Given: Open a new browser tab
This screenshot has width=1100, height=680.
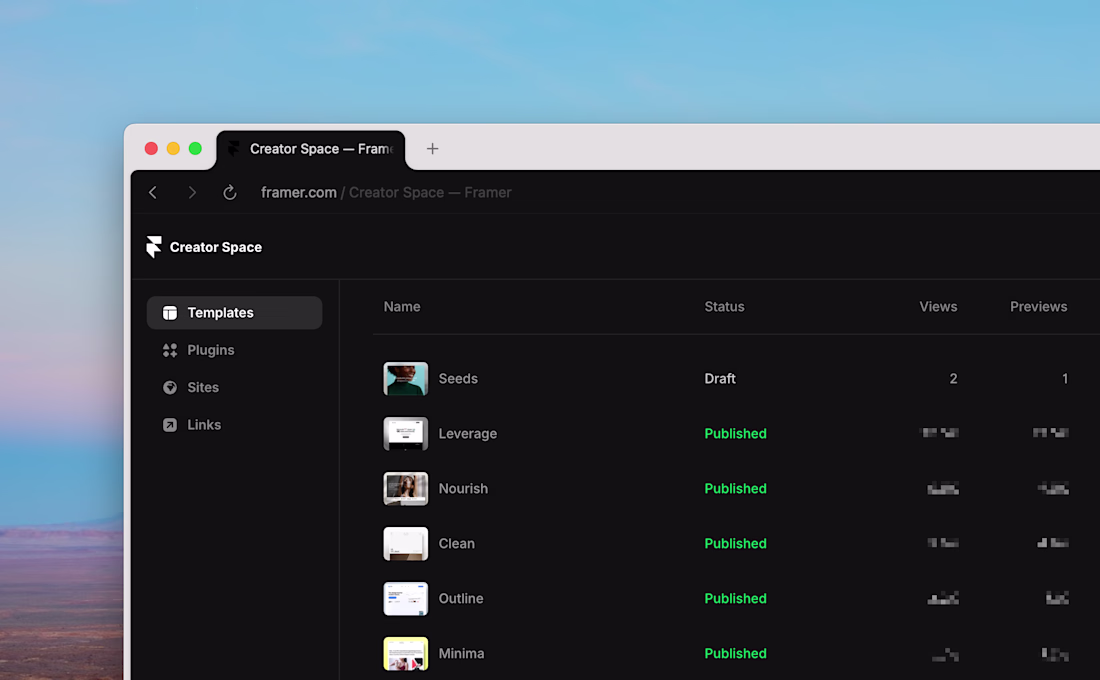Looking at the screenshot, I should click(432, 149).
